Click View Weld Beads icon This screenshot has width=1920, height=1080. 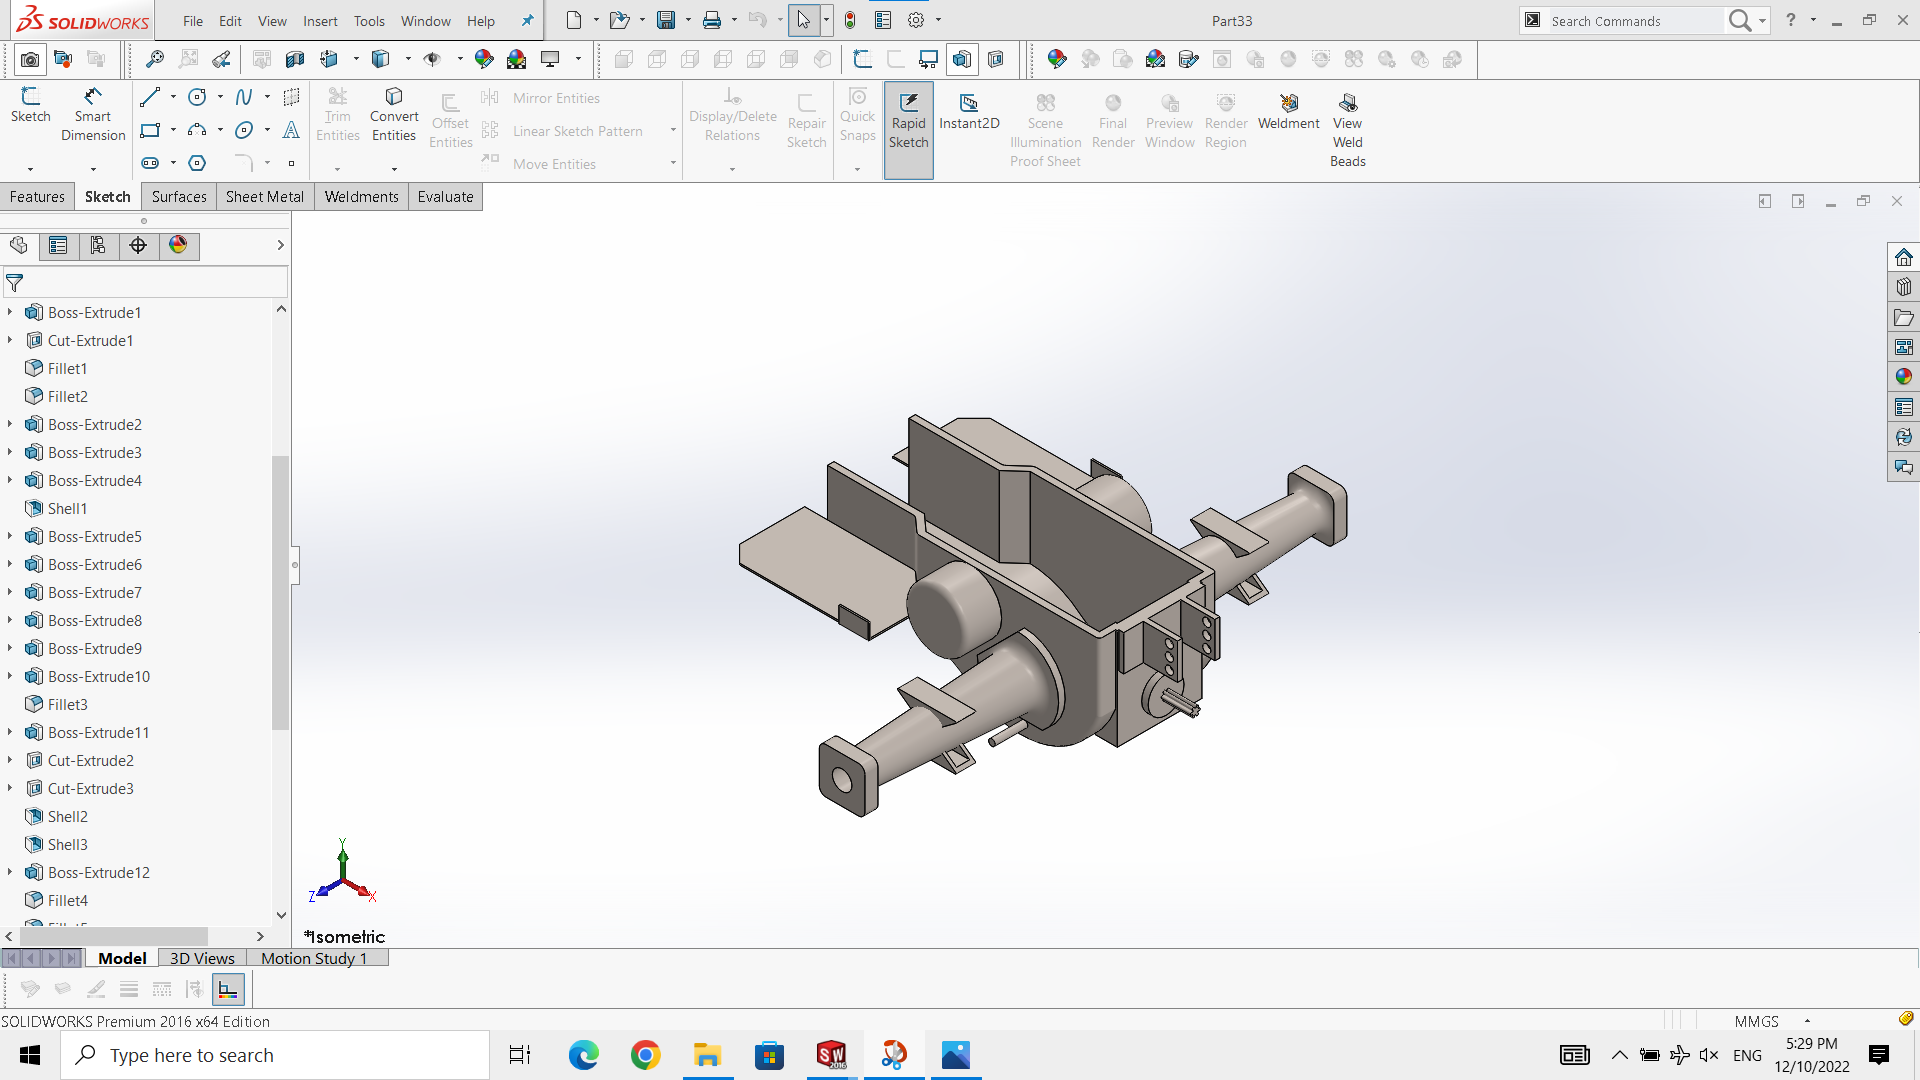pos(1347,130)
